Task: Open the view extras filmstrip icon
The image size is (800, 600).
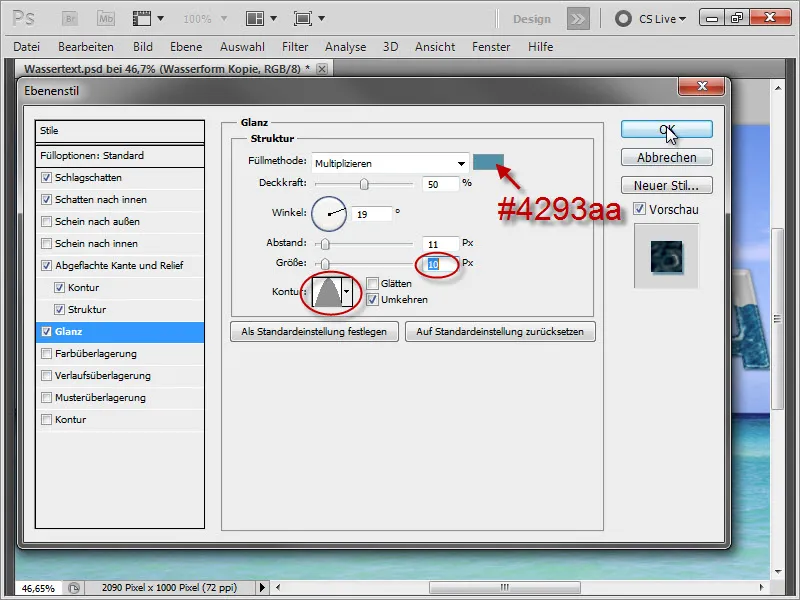Action: pos(142,19)
